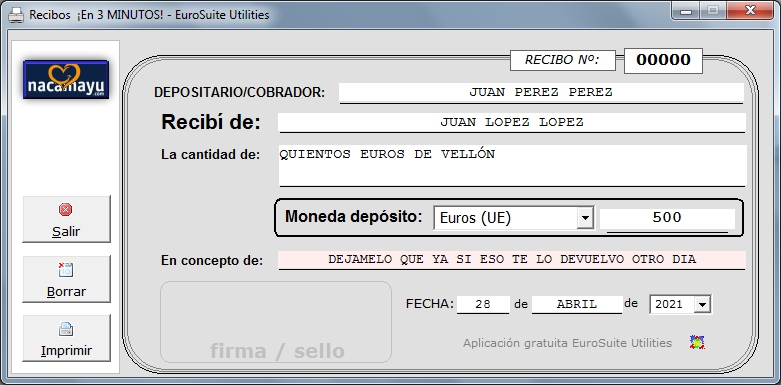Click the Recibí de name field
The width and height of the screenshot is (781, 385).
[512, 123]
